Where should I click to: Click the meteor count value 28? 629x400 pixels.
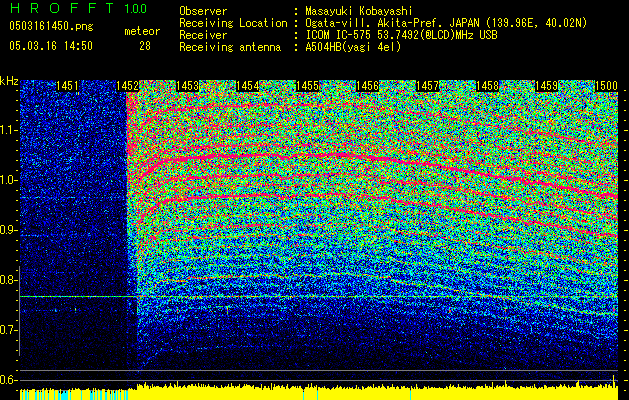click(144, 45)
